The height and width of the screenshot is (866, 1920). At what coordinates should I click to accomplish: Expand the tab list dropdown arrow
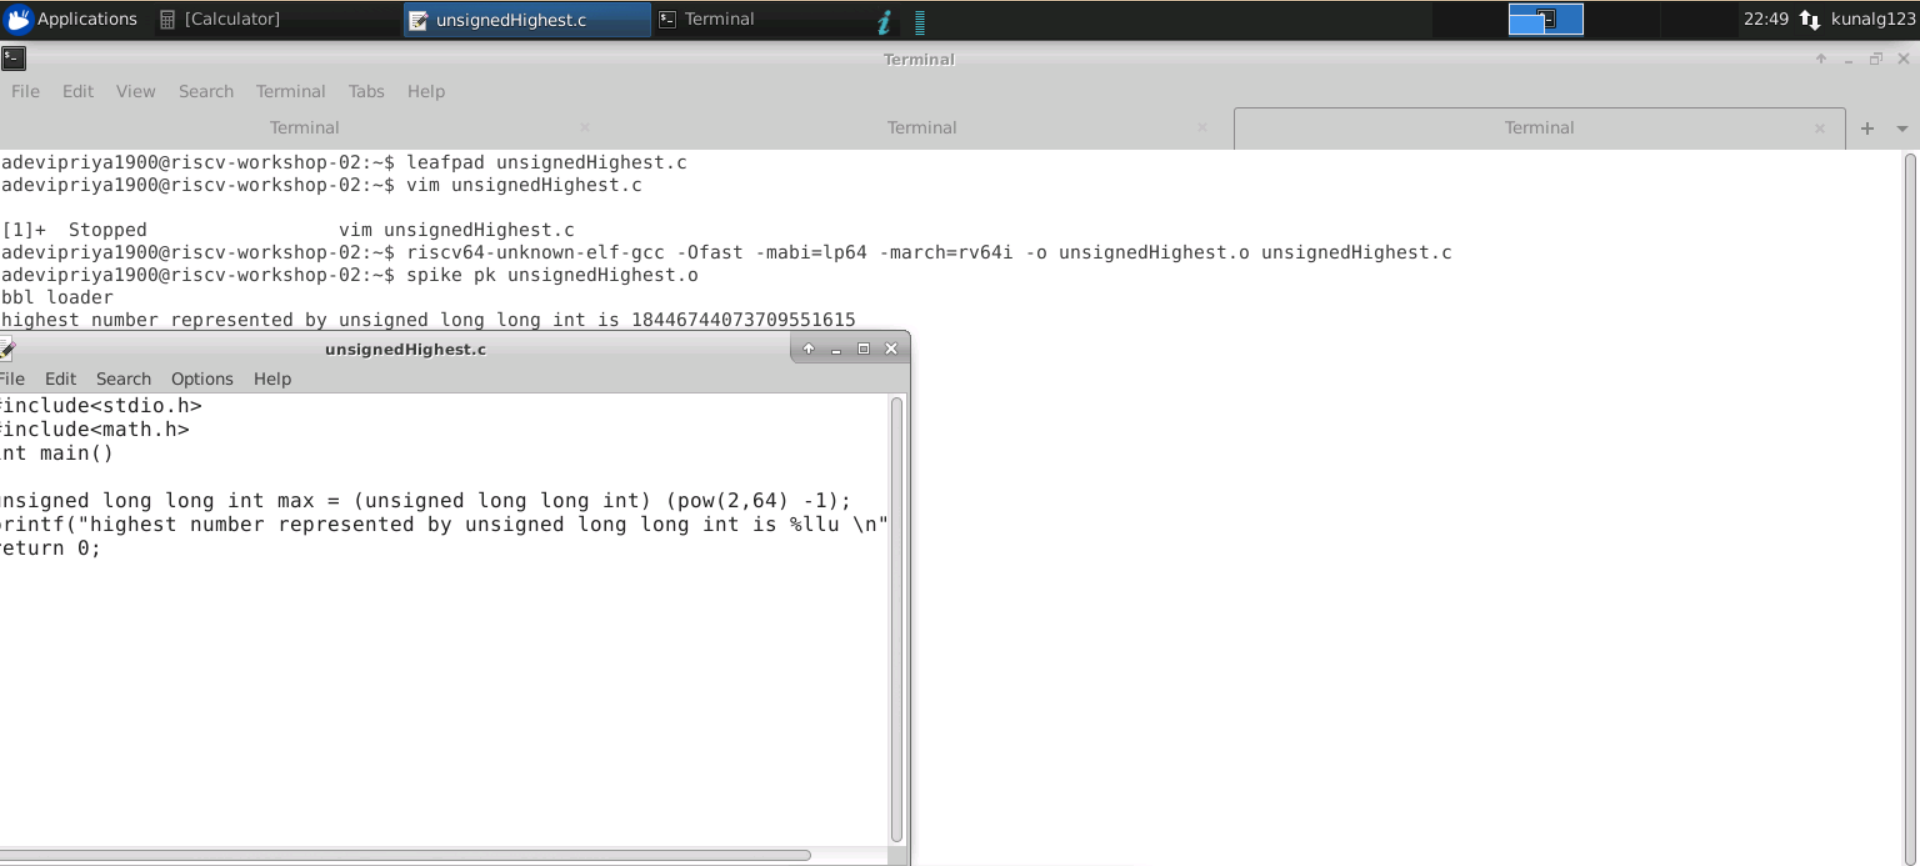pos(1902,129)
